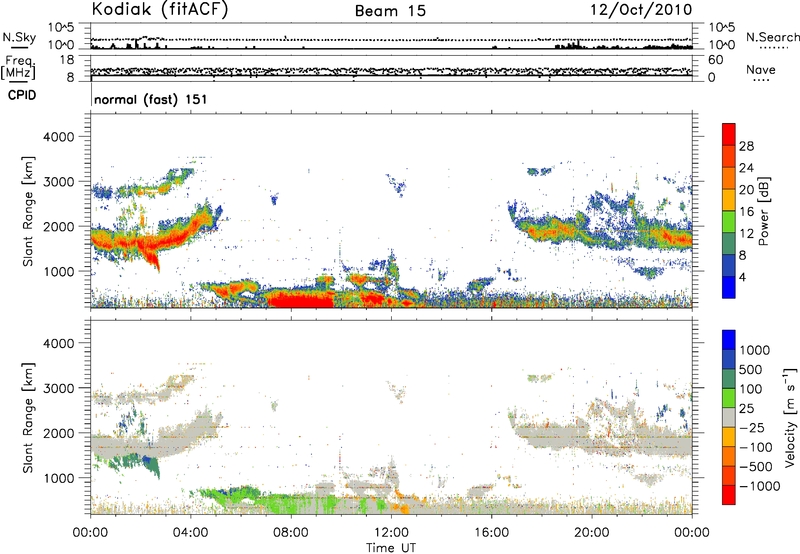Pick the bright green 25–100 velocity swatch

[729, 398]
